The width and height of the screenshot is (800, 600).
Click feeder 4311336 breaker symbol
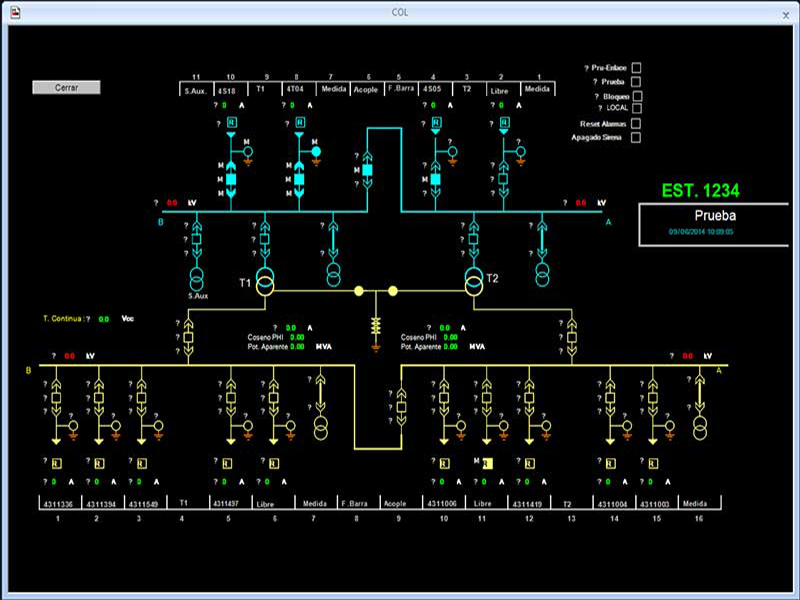(57, 397)
